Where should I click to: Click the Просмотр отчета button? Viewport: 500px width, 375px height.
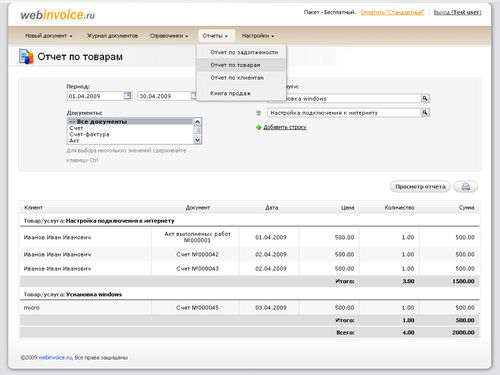tap(420, 187)
